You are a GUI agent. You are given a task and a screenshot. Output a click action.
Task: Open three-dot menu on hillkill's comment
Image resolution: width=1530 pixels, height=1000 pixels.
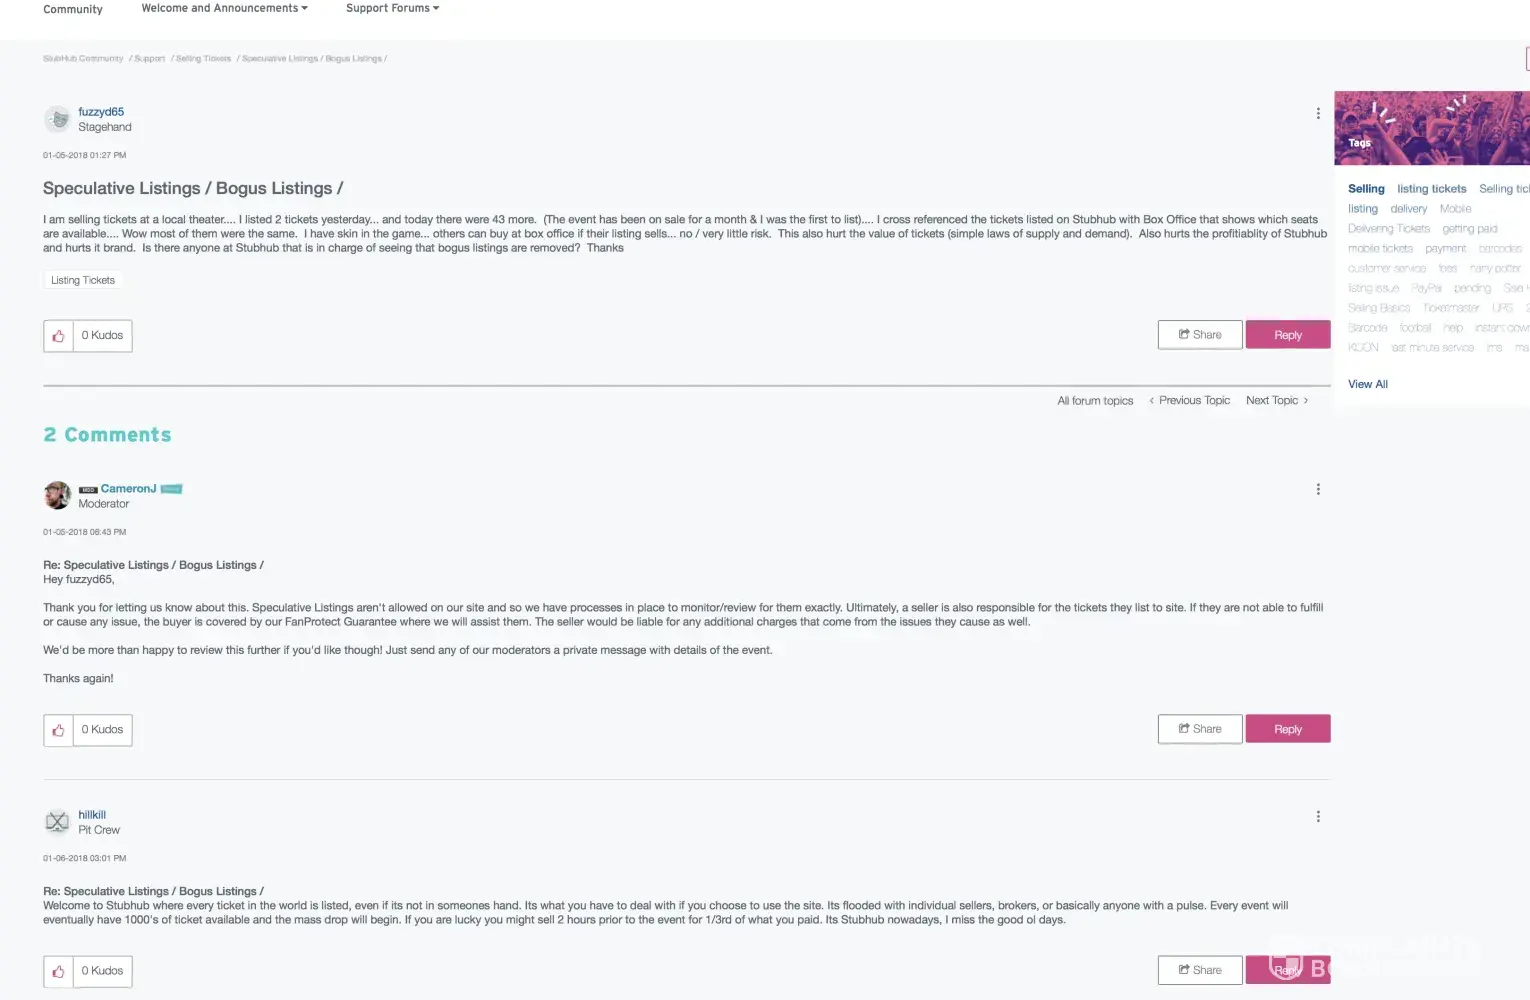click(x=1318, y=816)
